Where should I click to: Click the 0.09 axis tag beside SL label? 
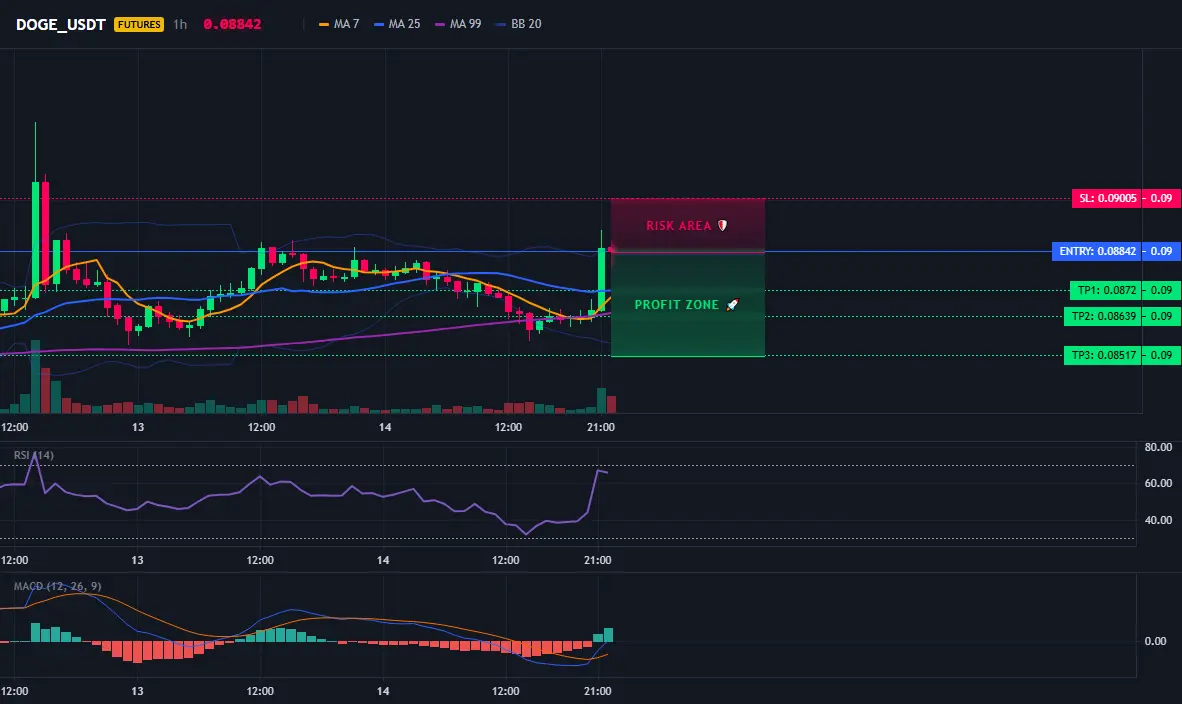[x=1162, y=198]
